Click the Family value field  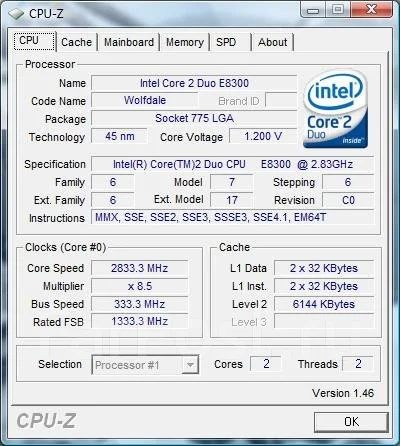(113, 182)
